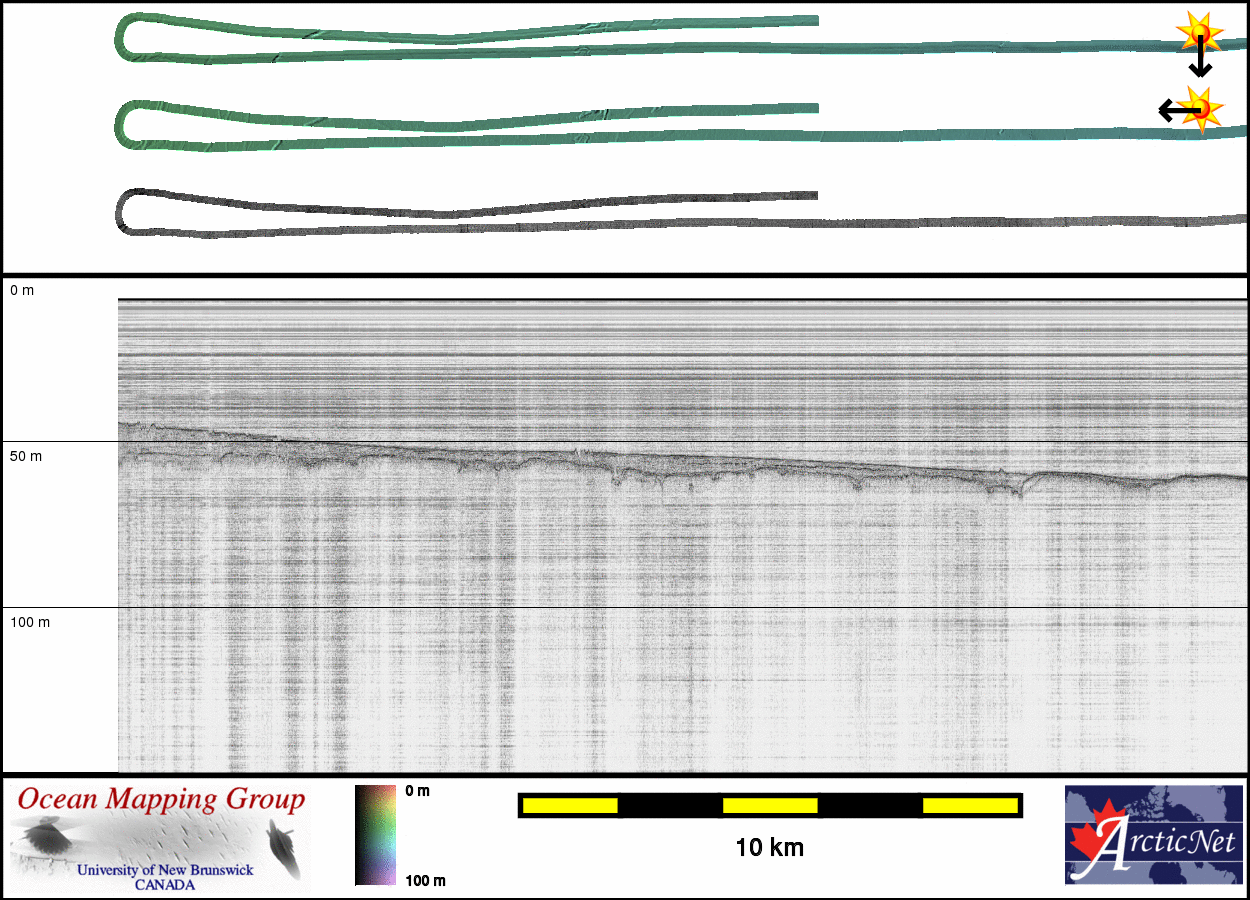Select the 100 m color legend label
Image resolution: width=1250 pixels, height=900 pixels.
(x=425, y=880)
